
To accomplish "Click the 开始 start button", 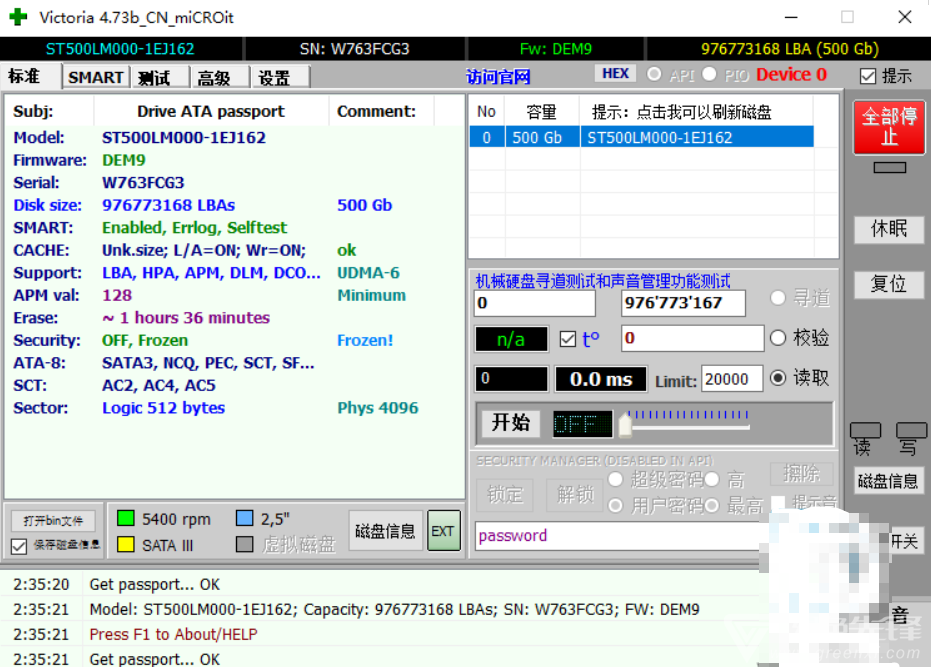I will coord(511,423).
